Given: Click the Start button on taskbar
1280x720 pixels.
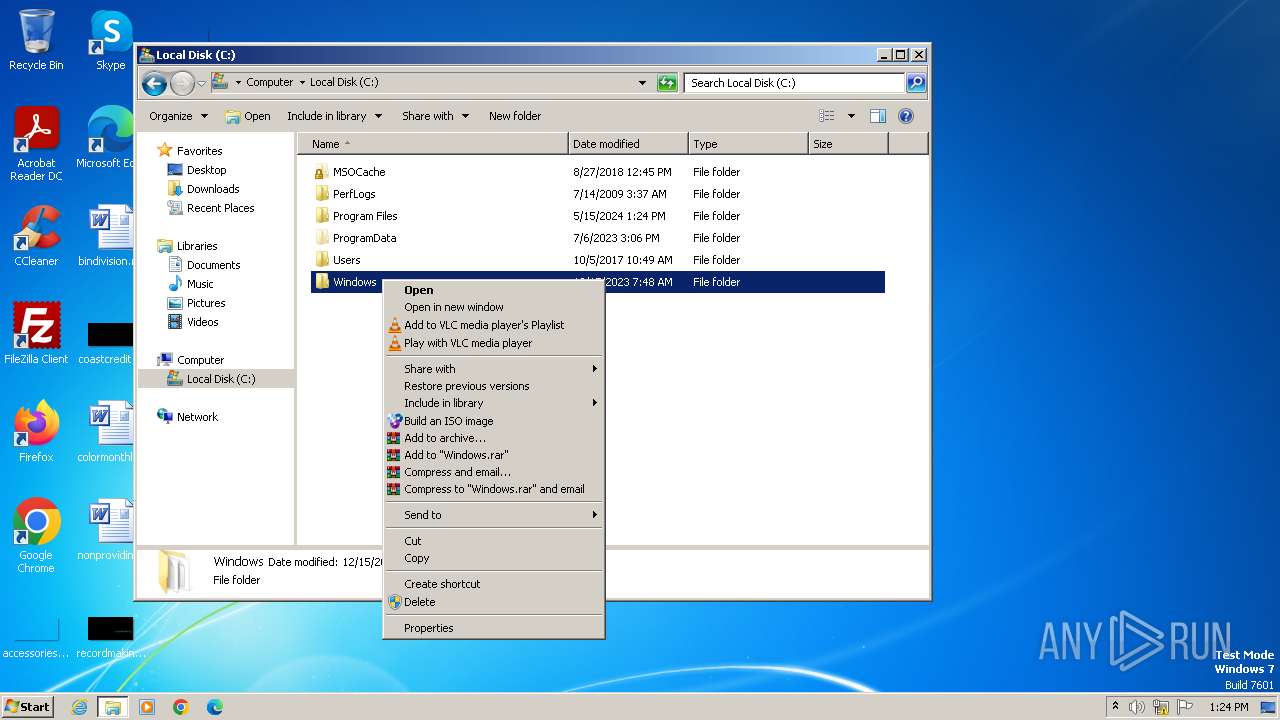Looking at the screenshot, I should pos(28,706).
